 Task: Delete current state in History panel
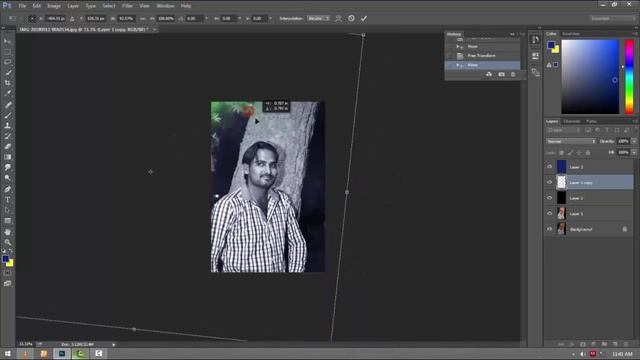(513, 74)
